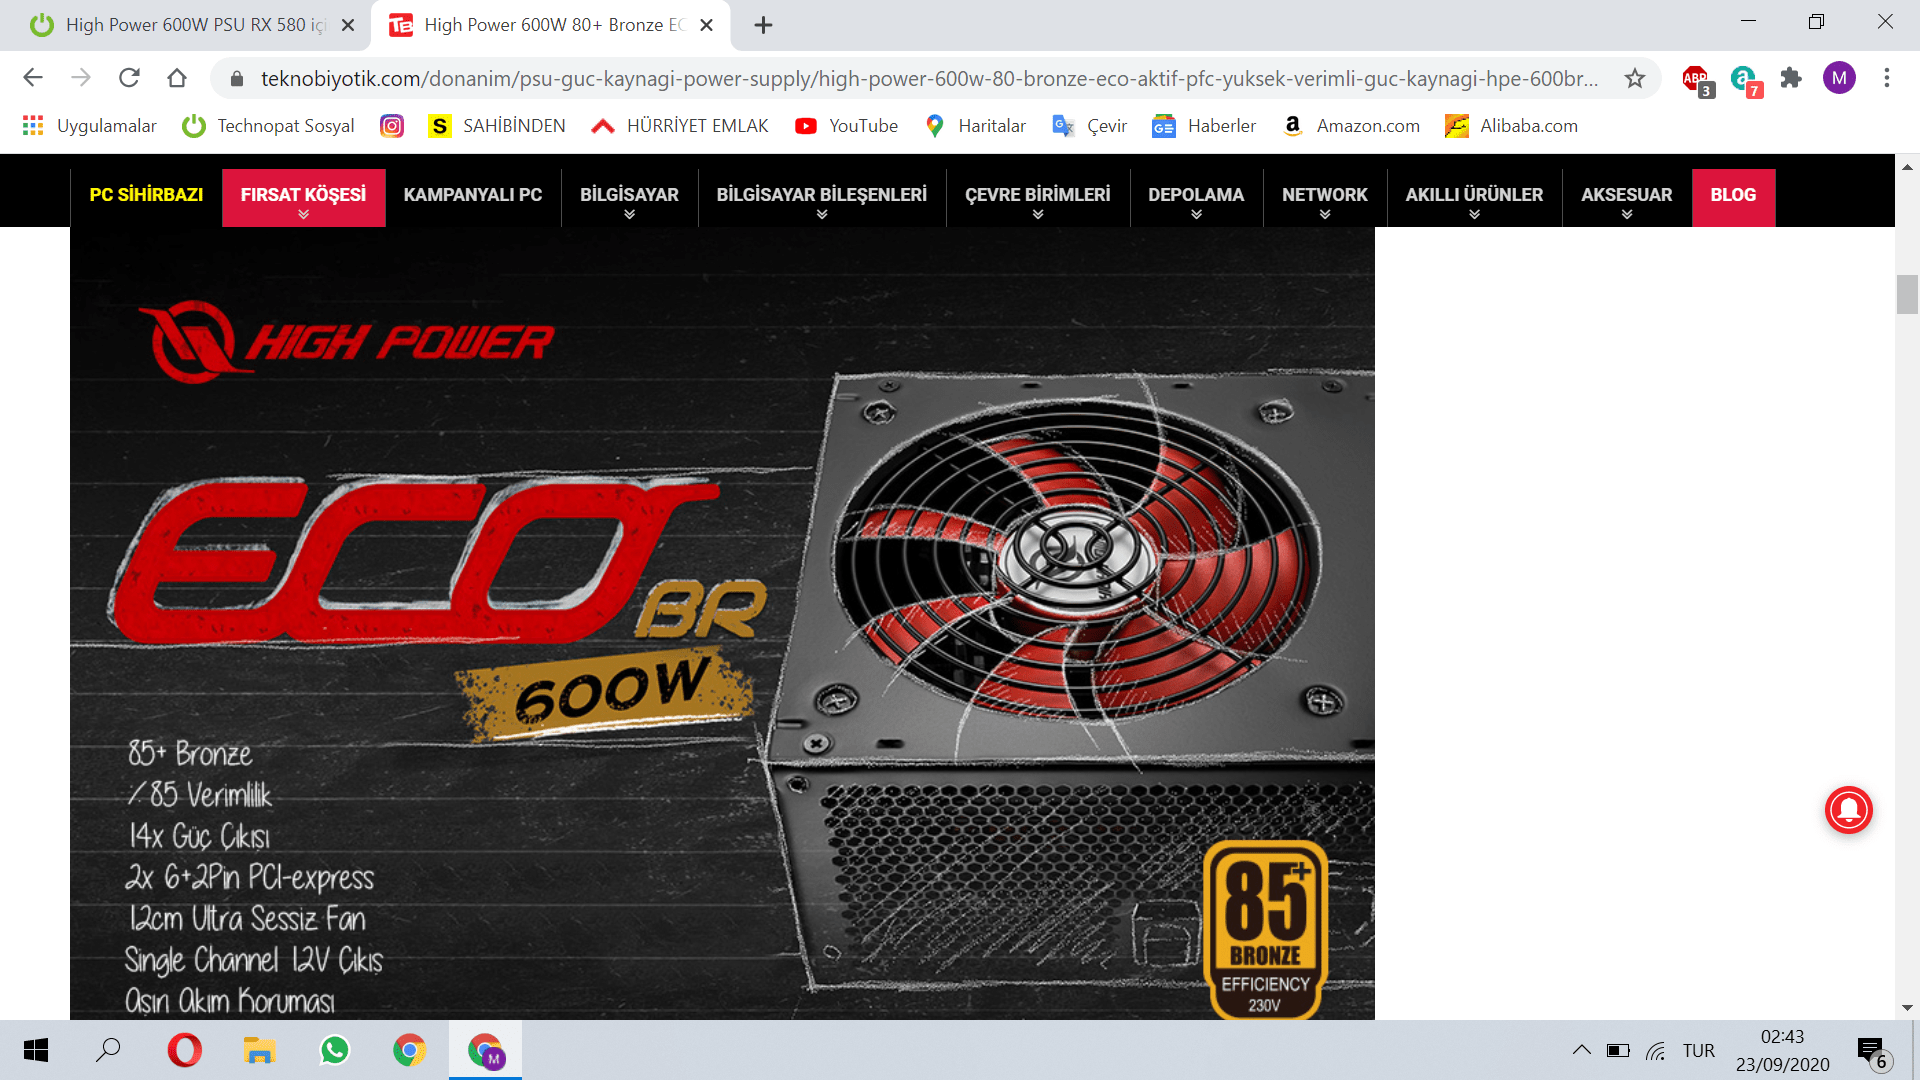1920x1080 pixels.
Task: Click the address bar URL field
Action: [928, 78]
